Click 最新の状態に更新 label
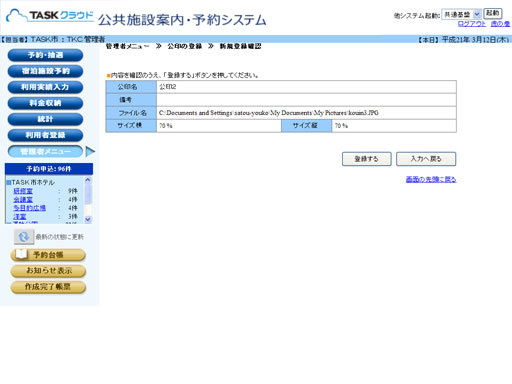 pyautogui.click(x=60, y=237)
